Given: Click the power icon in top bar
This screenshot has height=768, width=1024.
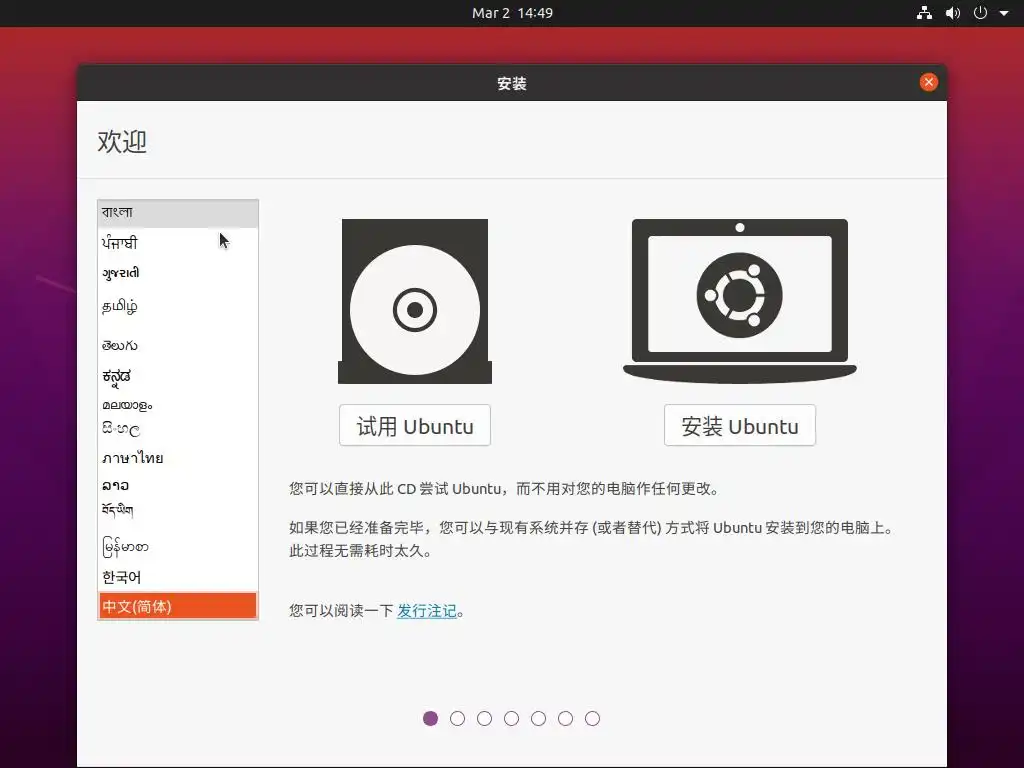Looking at the screenshot, I should (x=980, y=12).
